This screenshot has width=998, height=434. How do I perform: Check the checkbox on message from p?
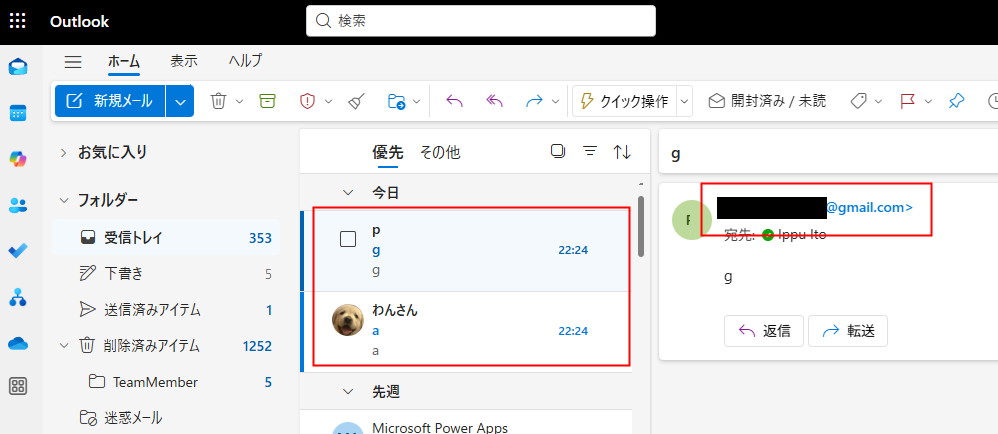pos(348,239)
